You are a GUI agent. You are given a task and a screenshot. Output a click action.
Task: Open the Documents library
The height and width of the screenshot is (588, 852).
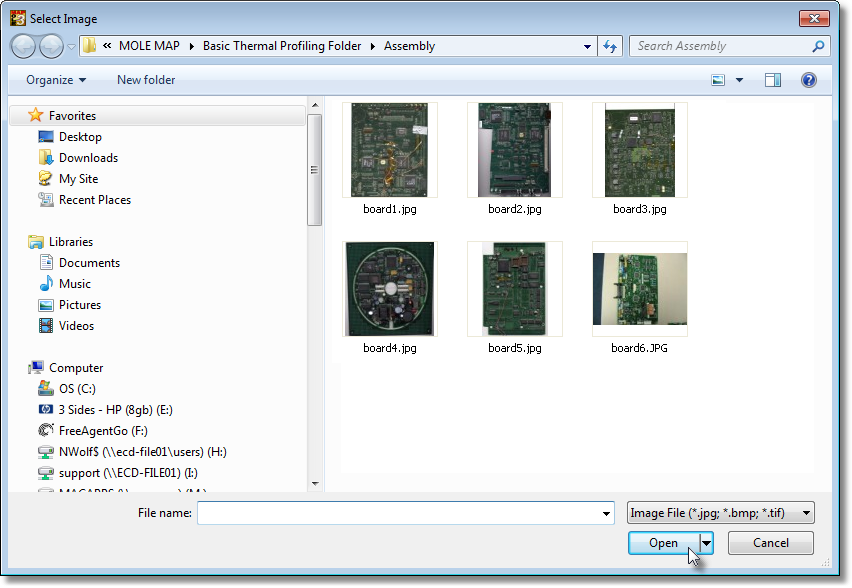90,263
